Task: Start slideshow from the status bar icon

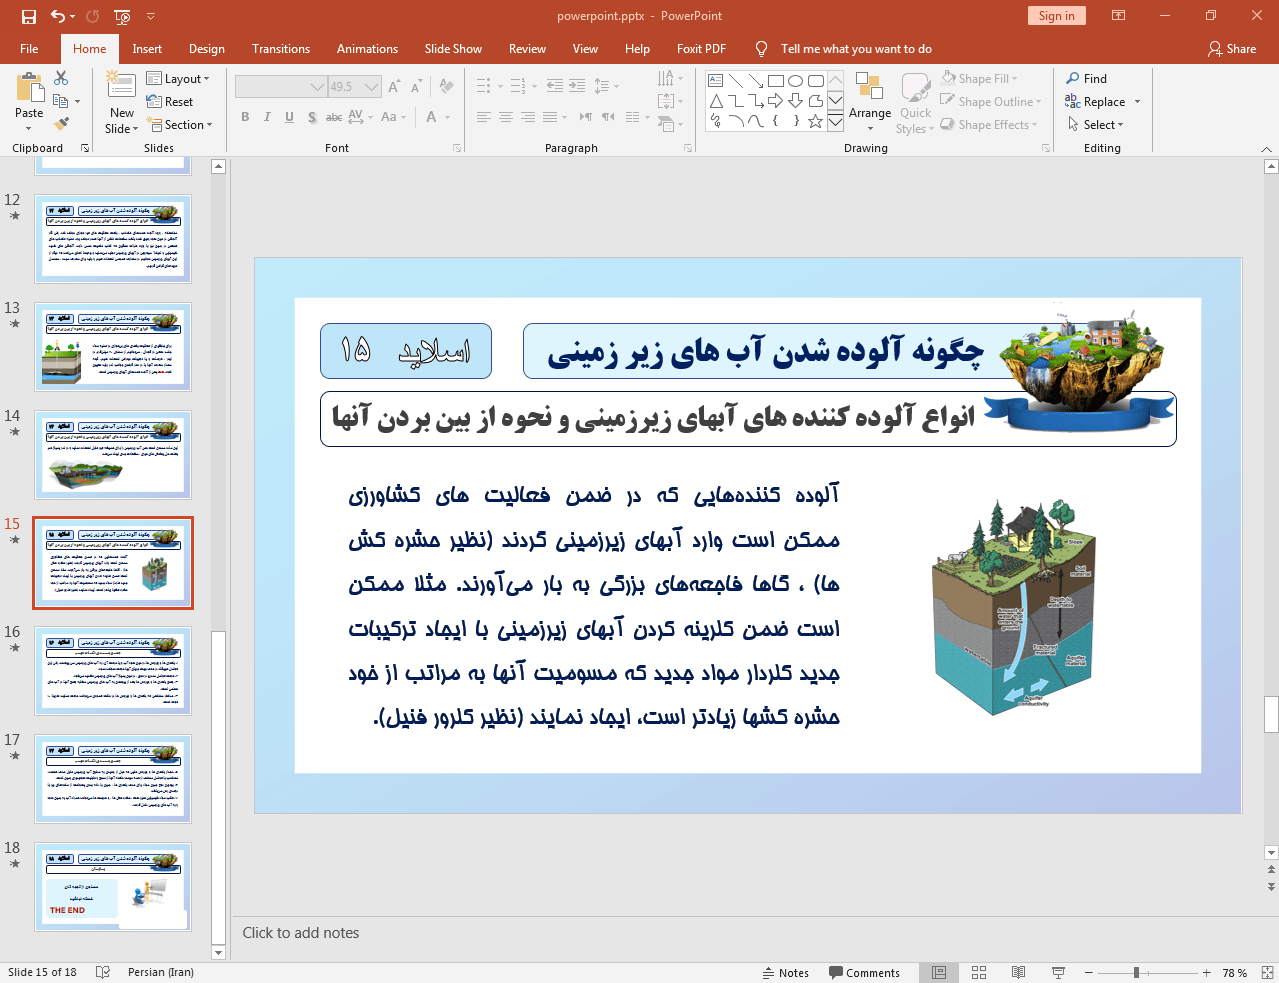Action: [x=1058, y=972]
